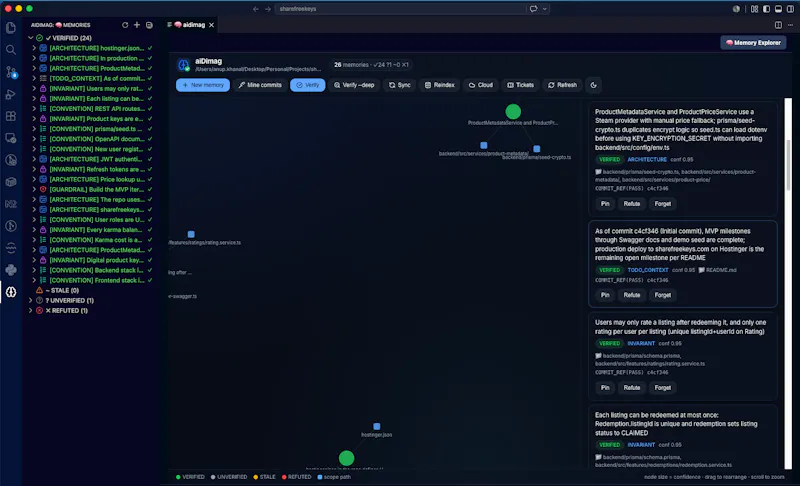The width and height of the screenshot is (800, 486).
Task: Pin the ProductMetadataService memory card
Action: (605, 203)
